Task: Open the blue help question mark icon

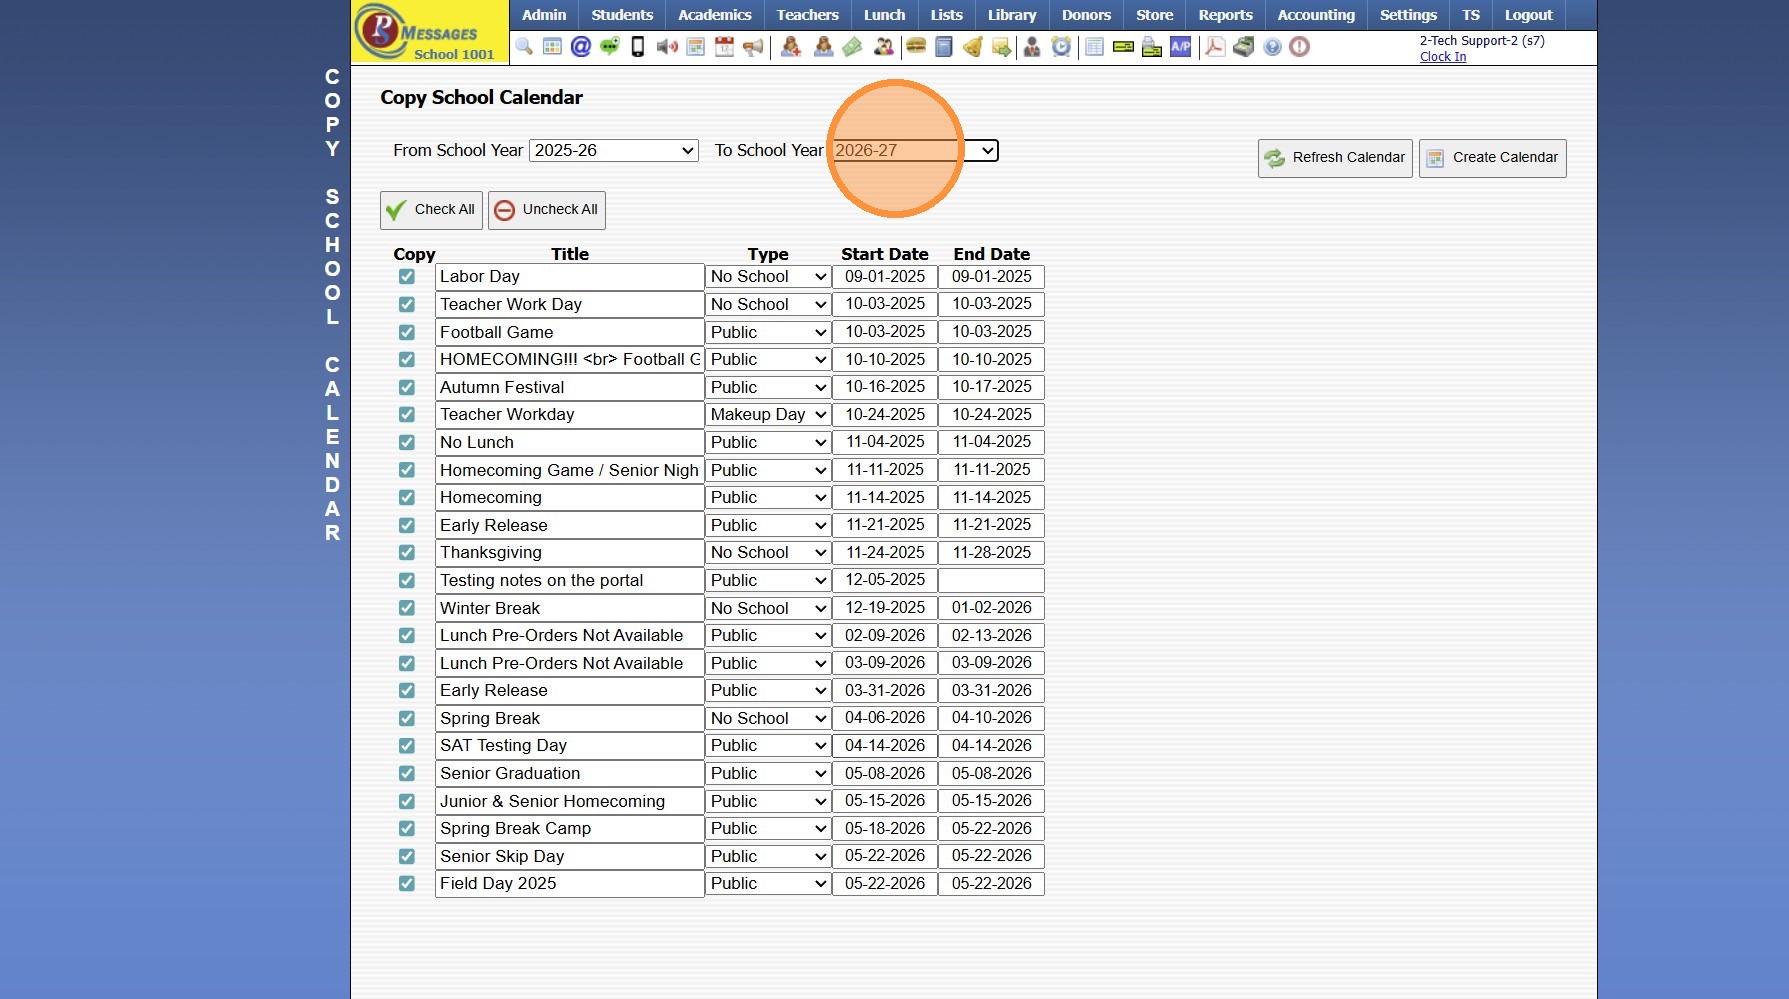Action: (x=1272, y=47)
